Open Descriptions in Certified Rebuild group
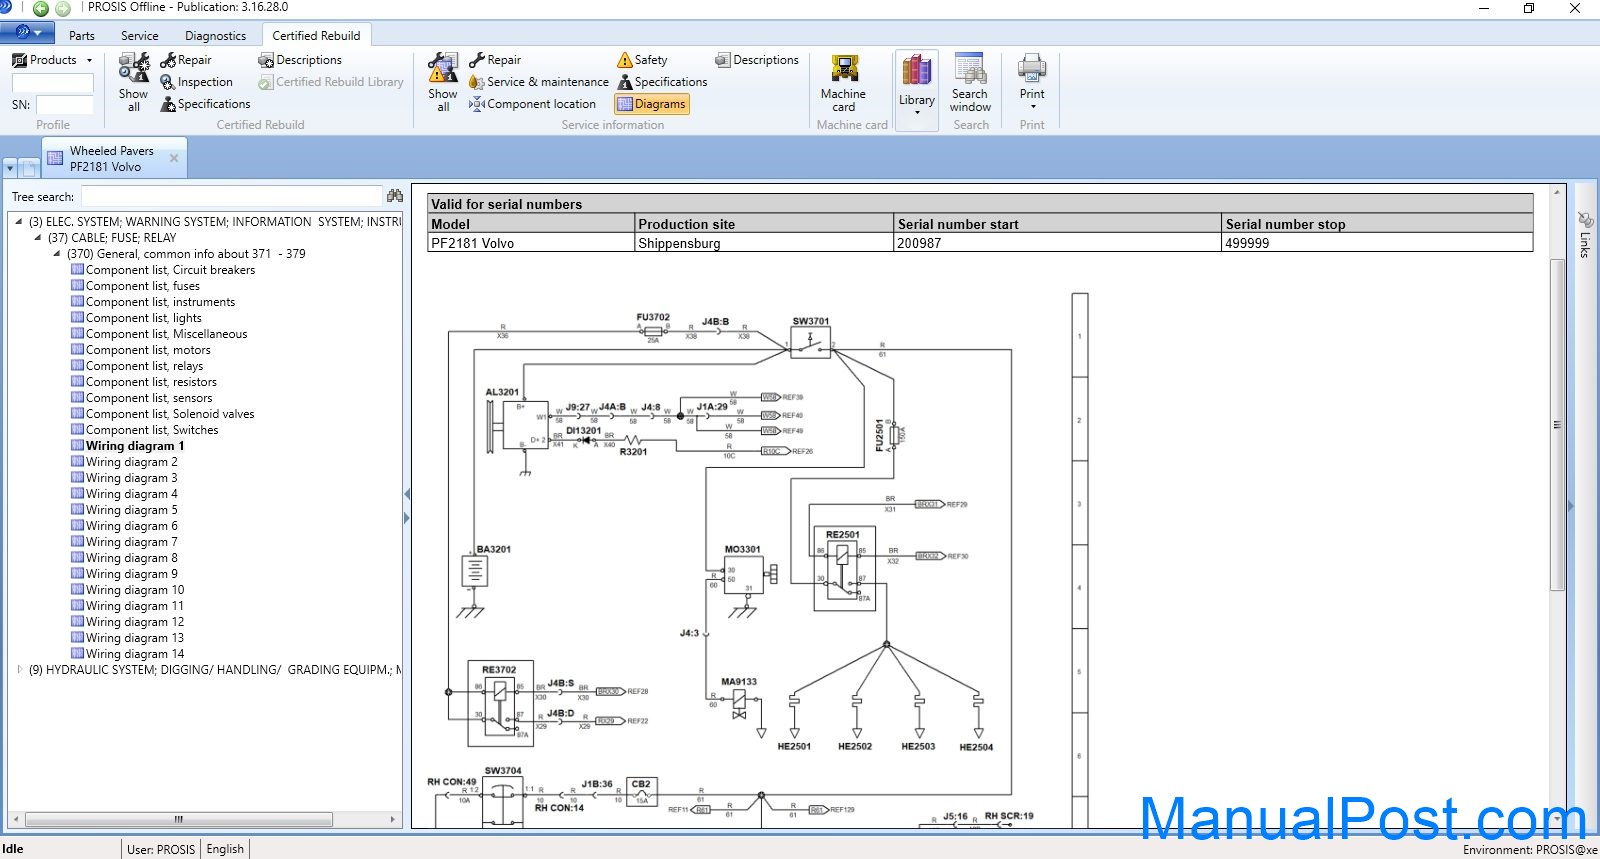 [x=300, y=60]
